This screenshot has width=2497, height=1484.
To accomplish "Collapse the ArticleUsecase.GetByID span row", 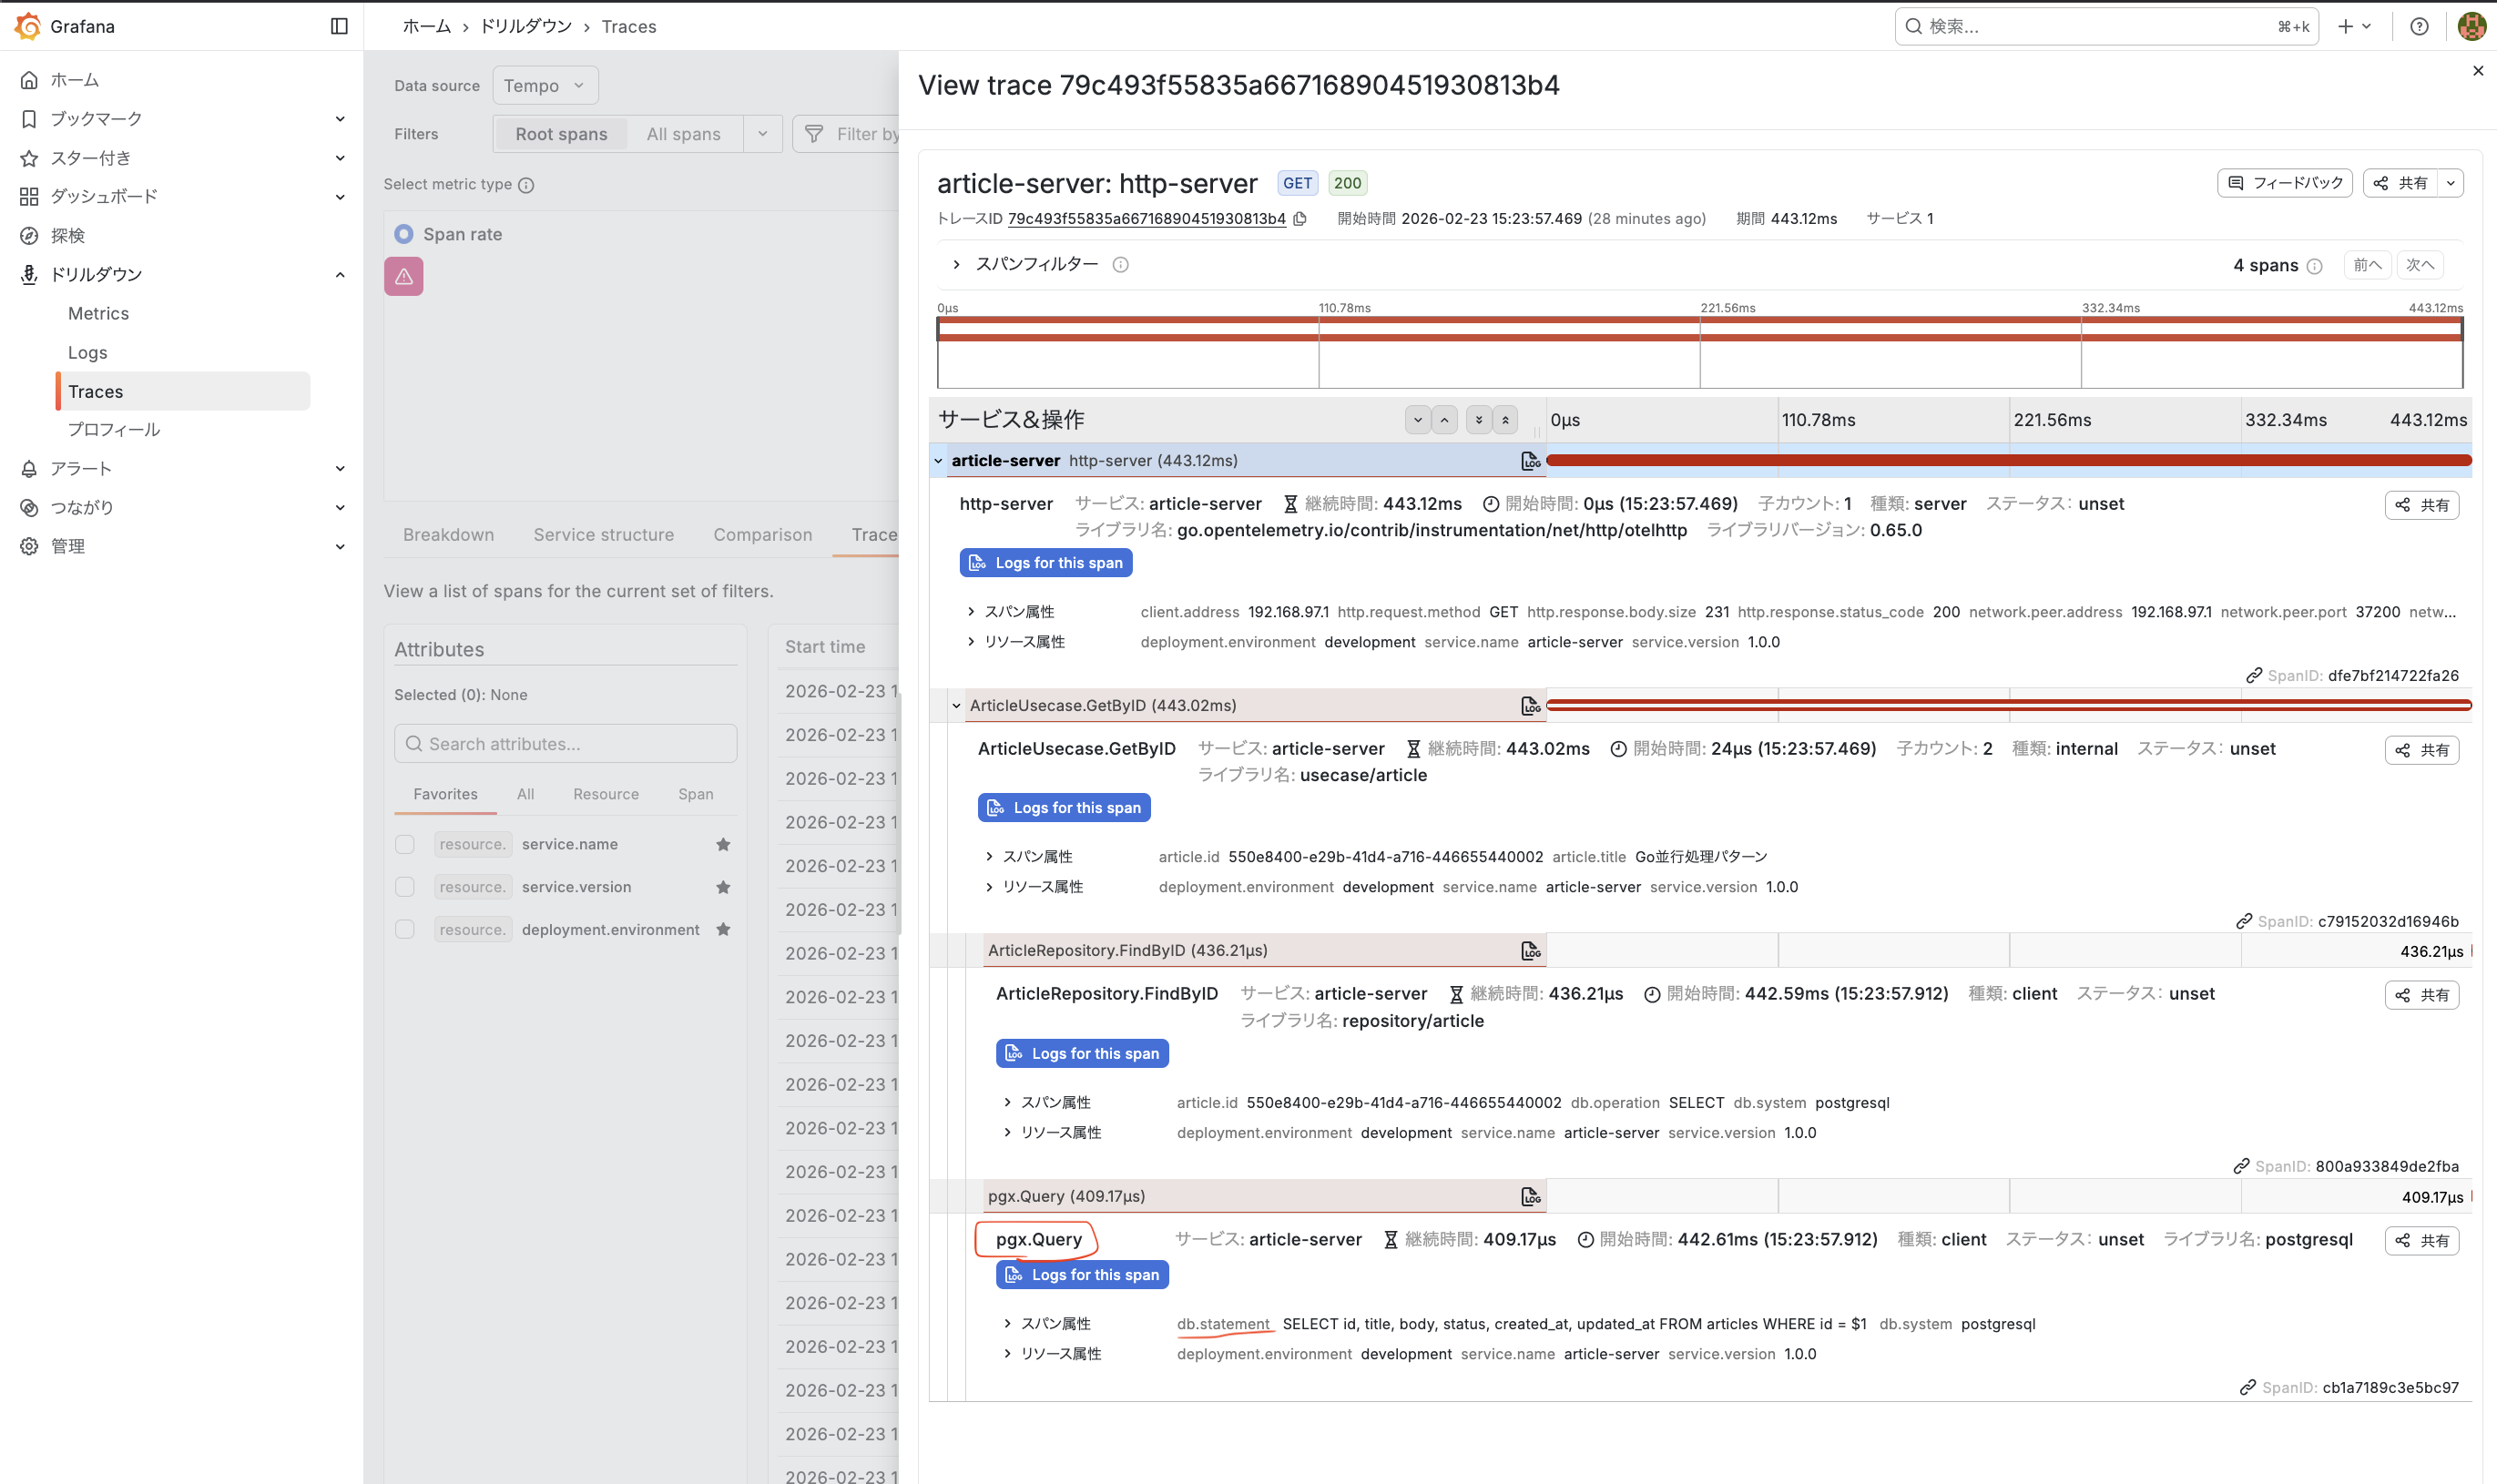I will pyautogui.click(x=956, y=706).
